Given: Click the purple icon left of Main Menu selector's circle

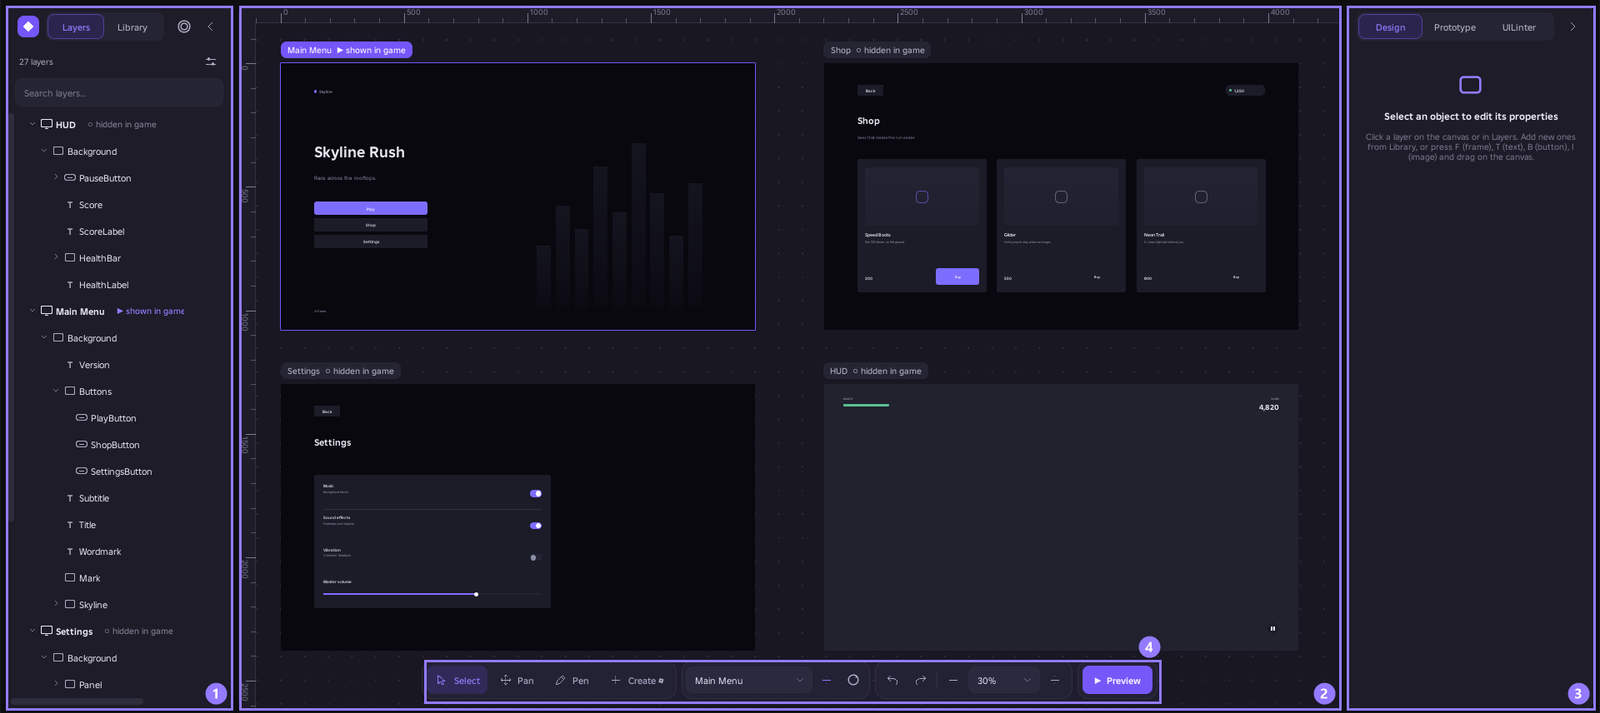Looking at the screenshot, I should pyautogui.click(x=826, y=680).
